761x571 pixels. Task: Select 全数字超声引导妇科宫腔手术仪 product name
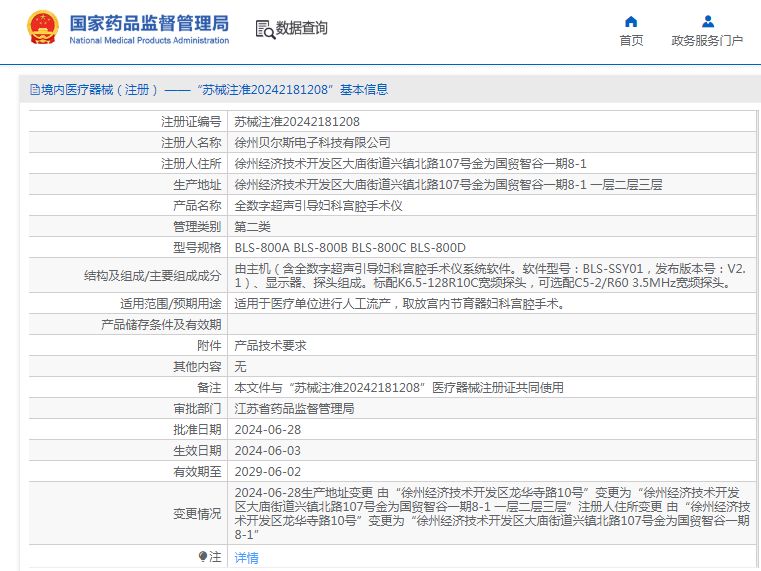(x=318, y=206)
